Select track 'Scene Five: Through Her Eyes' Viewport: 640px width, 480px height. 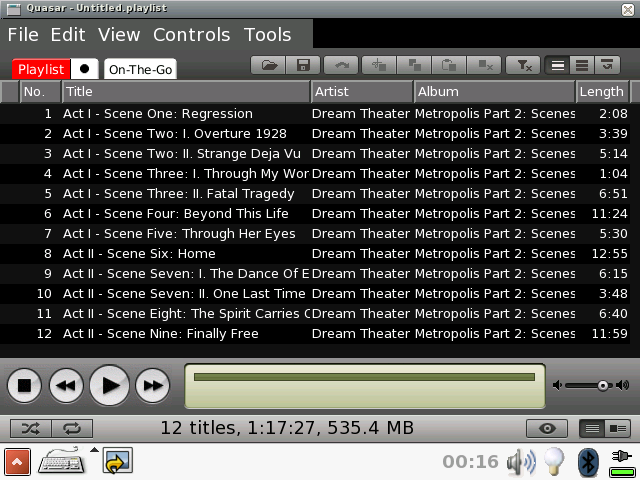click(315, 233)
